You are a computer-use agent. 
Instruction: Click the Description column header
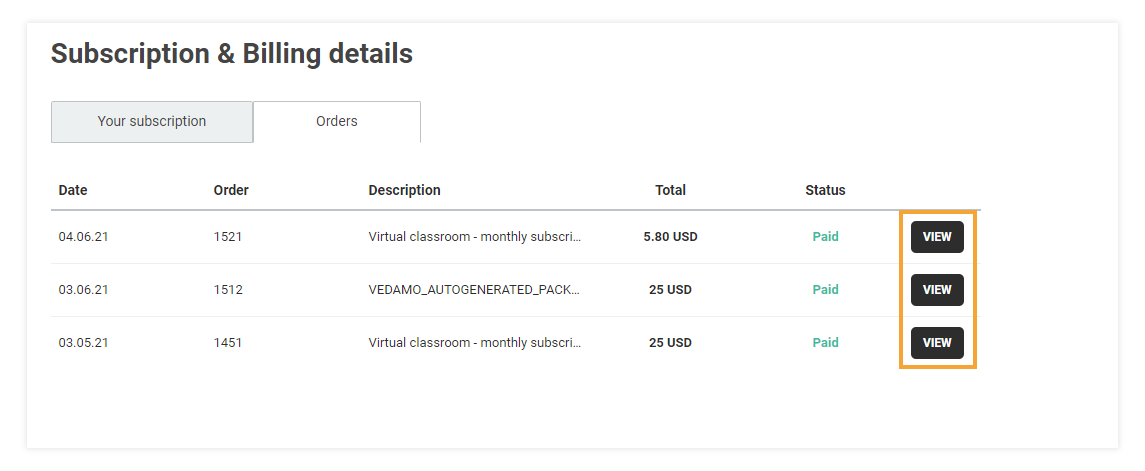coord(405,190)
